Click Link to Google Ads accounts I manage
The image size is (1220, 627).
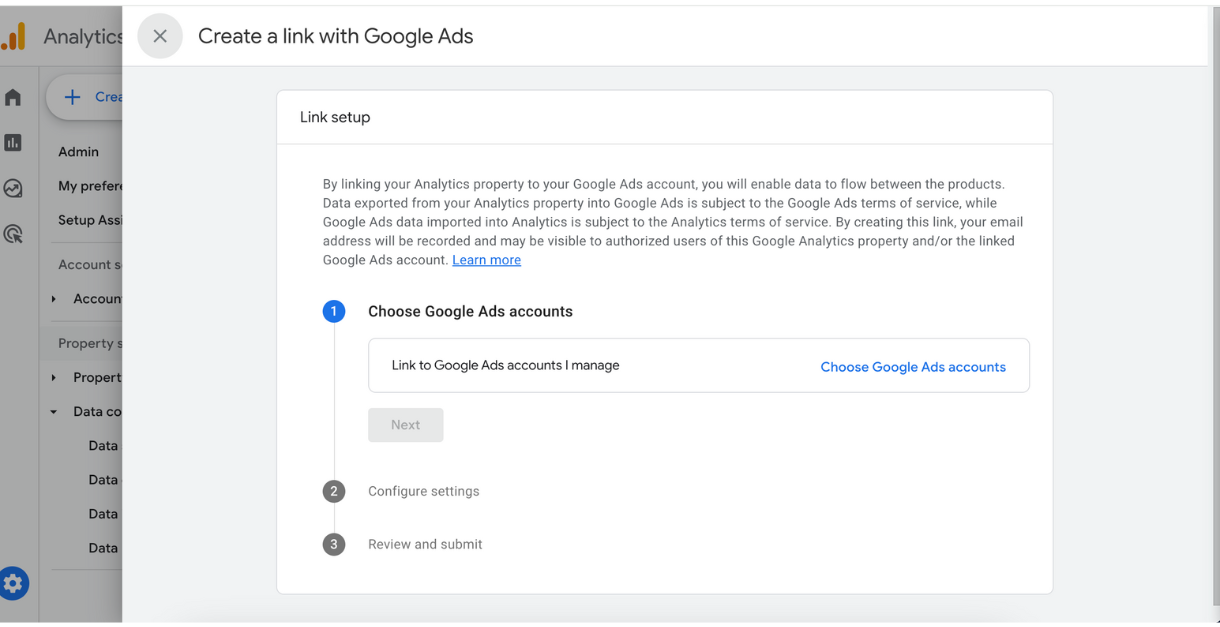[505, 365]
